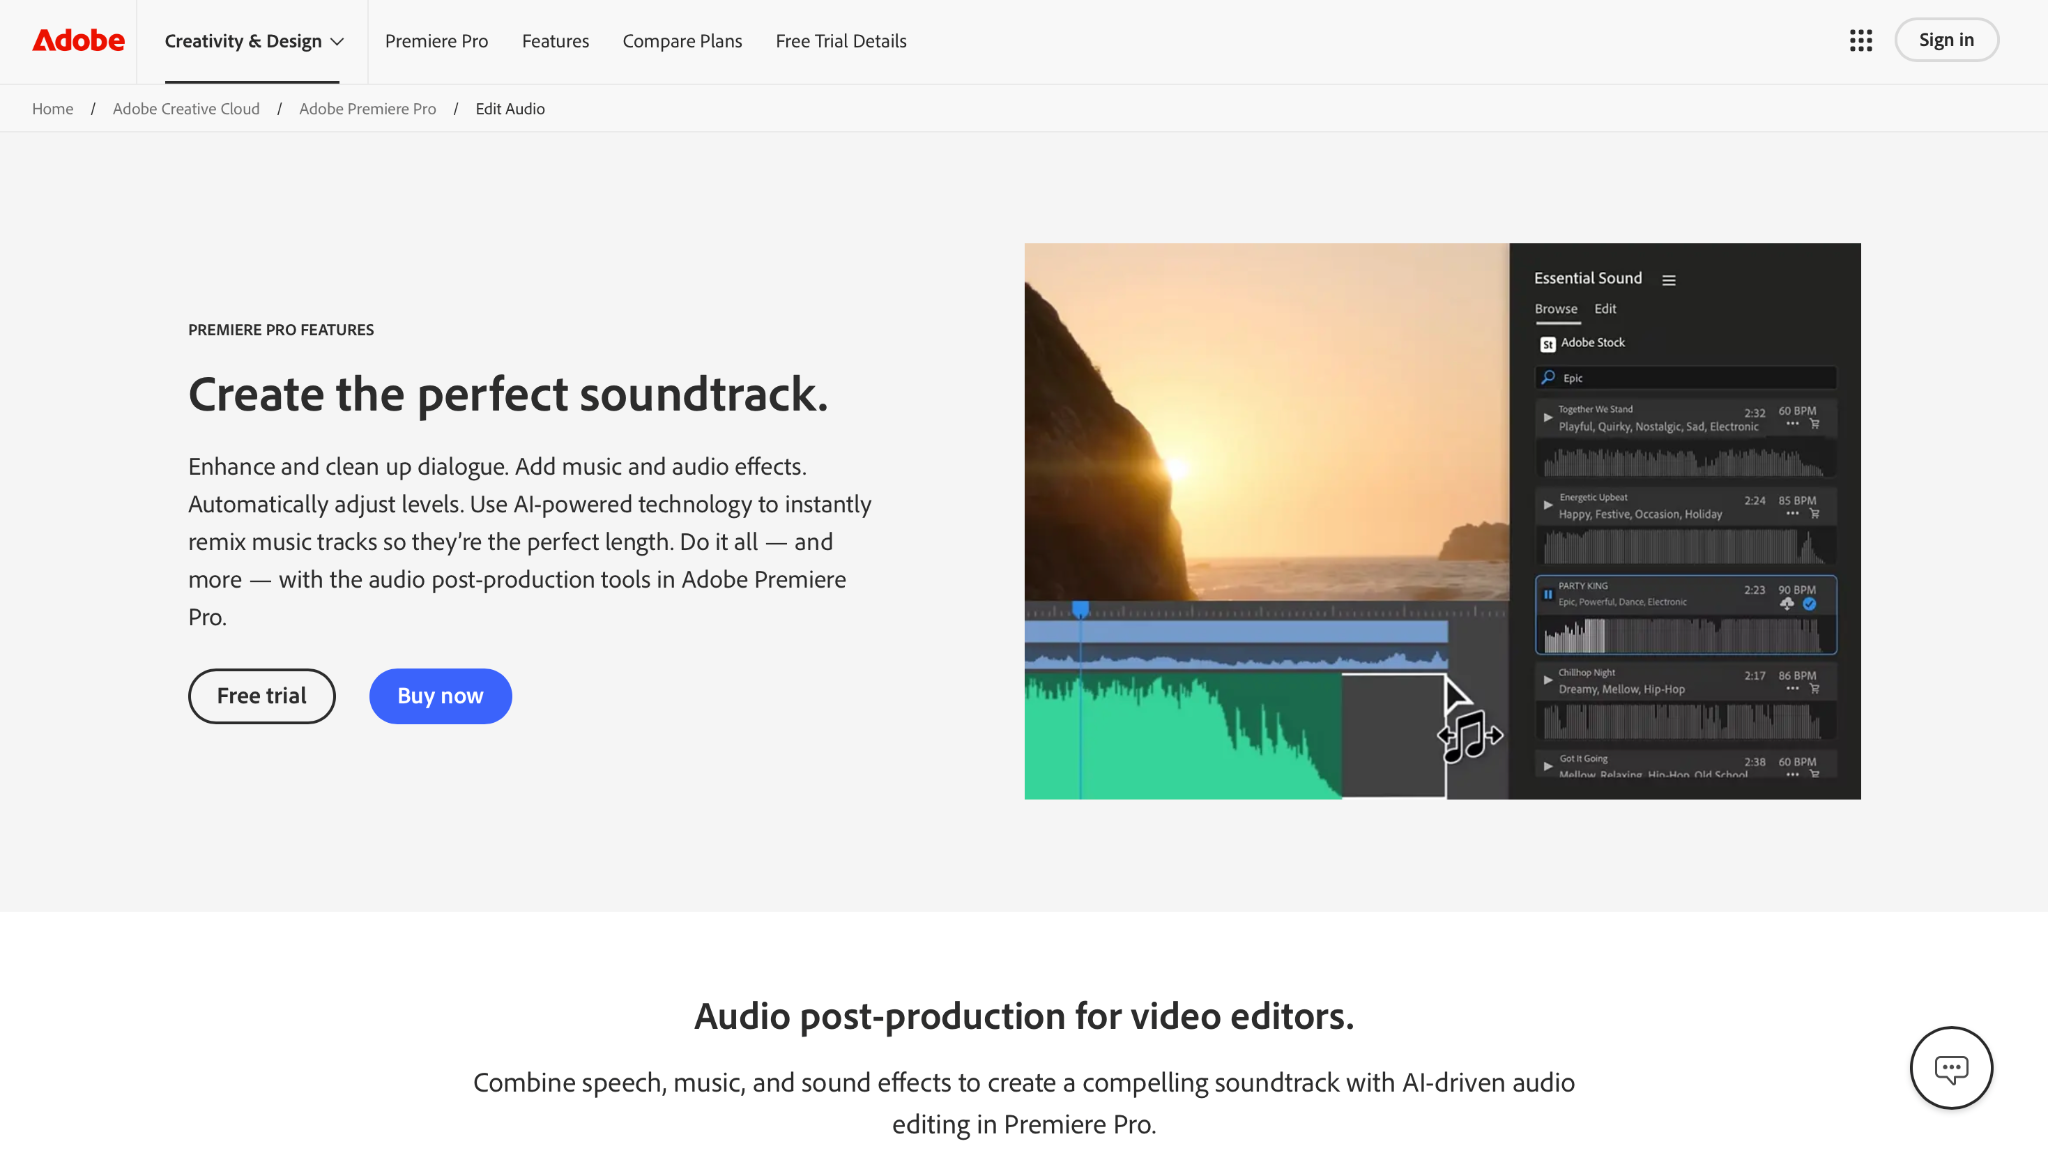Open more options for Chillhop Night
The image size is (2048, 1166).
1792,689
